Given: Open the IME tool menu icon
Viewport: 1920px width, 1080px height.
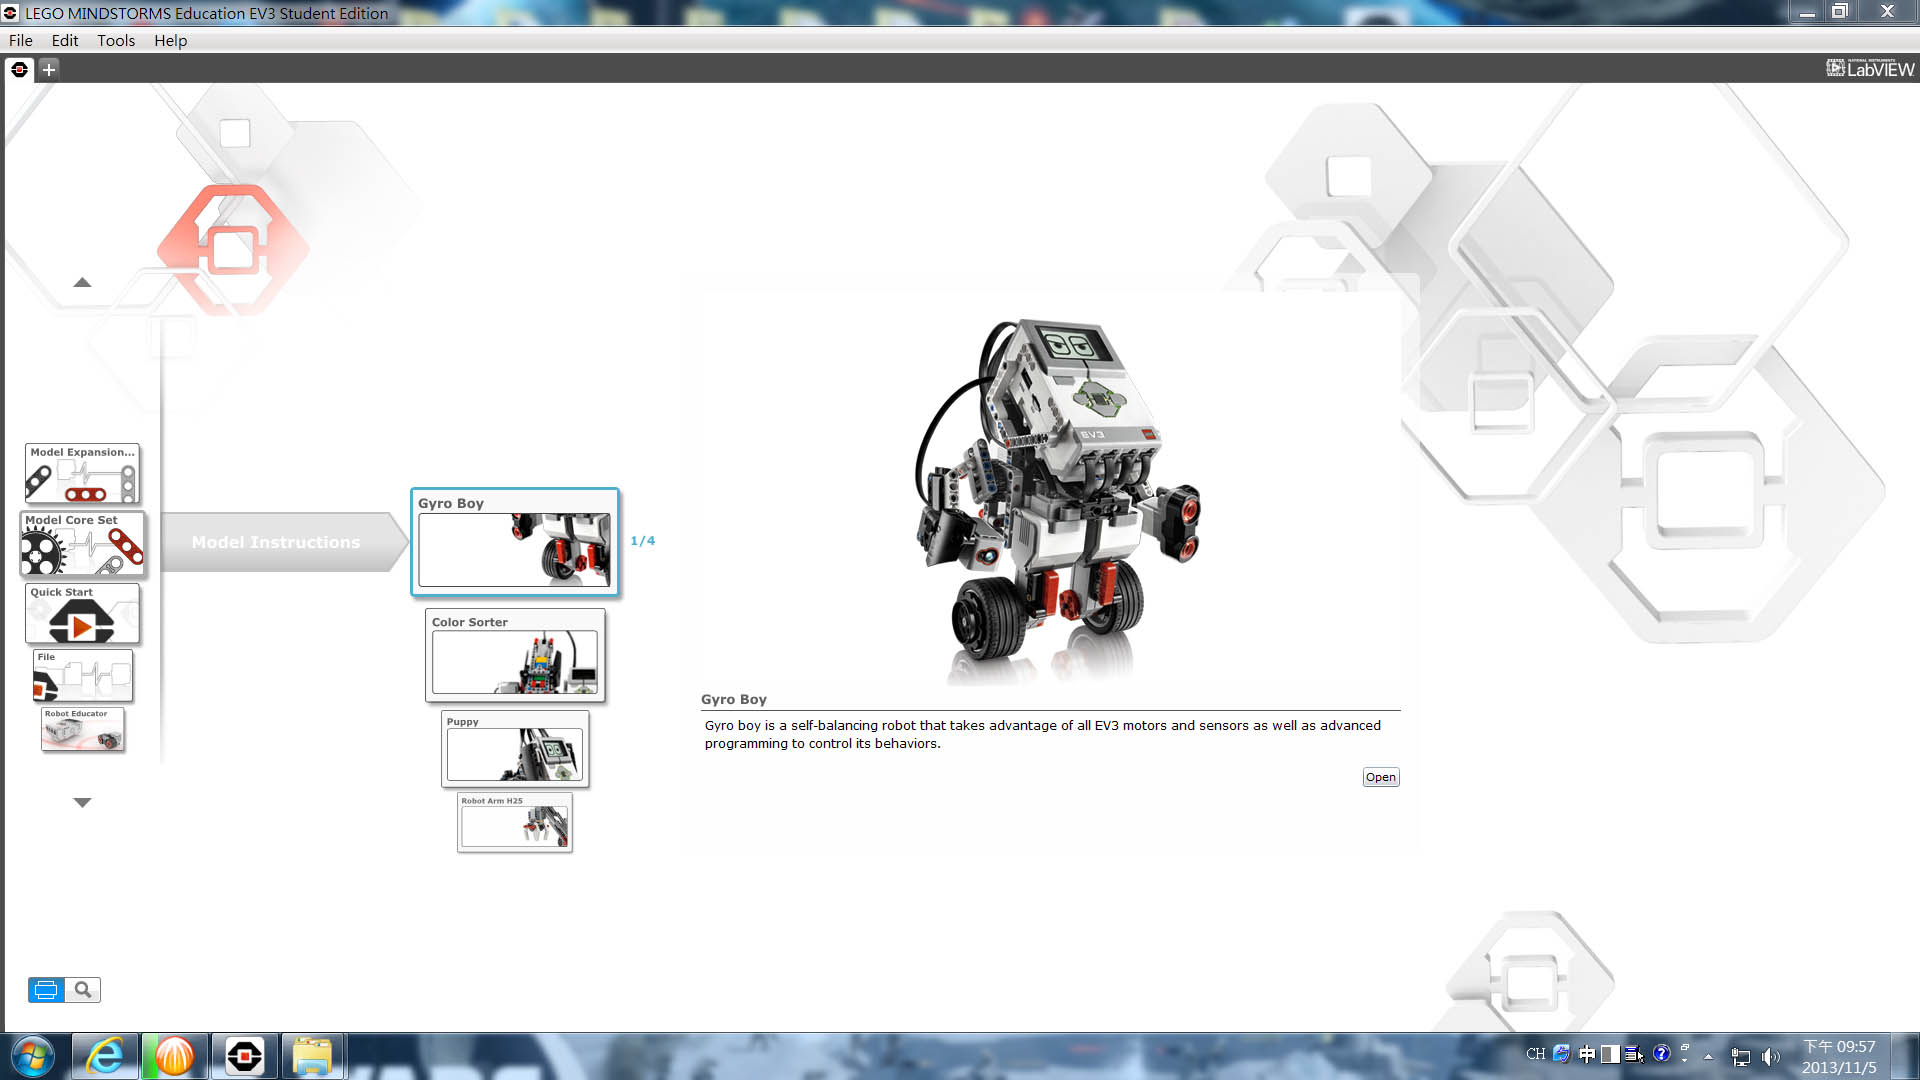Looking at the screenshot, I should 1634,1054.
